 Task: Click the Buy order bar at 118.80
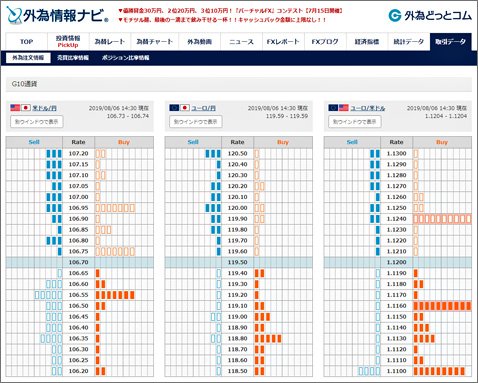(x=268, y=338)
